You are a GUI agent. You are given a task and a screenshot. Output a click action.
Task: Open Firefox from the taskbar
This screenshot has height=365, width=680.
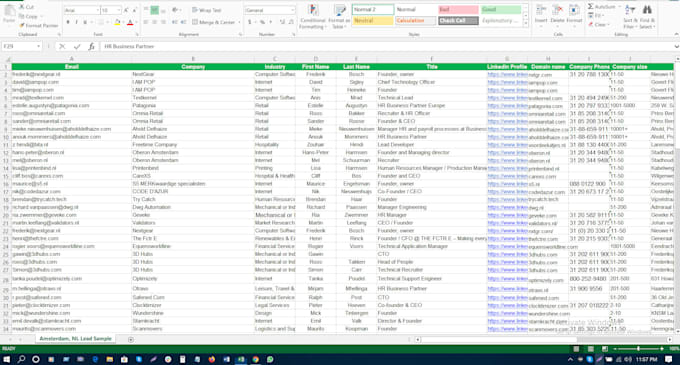pos(212,359)
